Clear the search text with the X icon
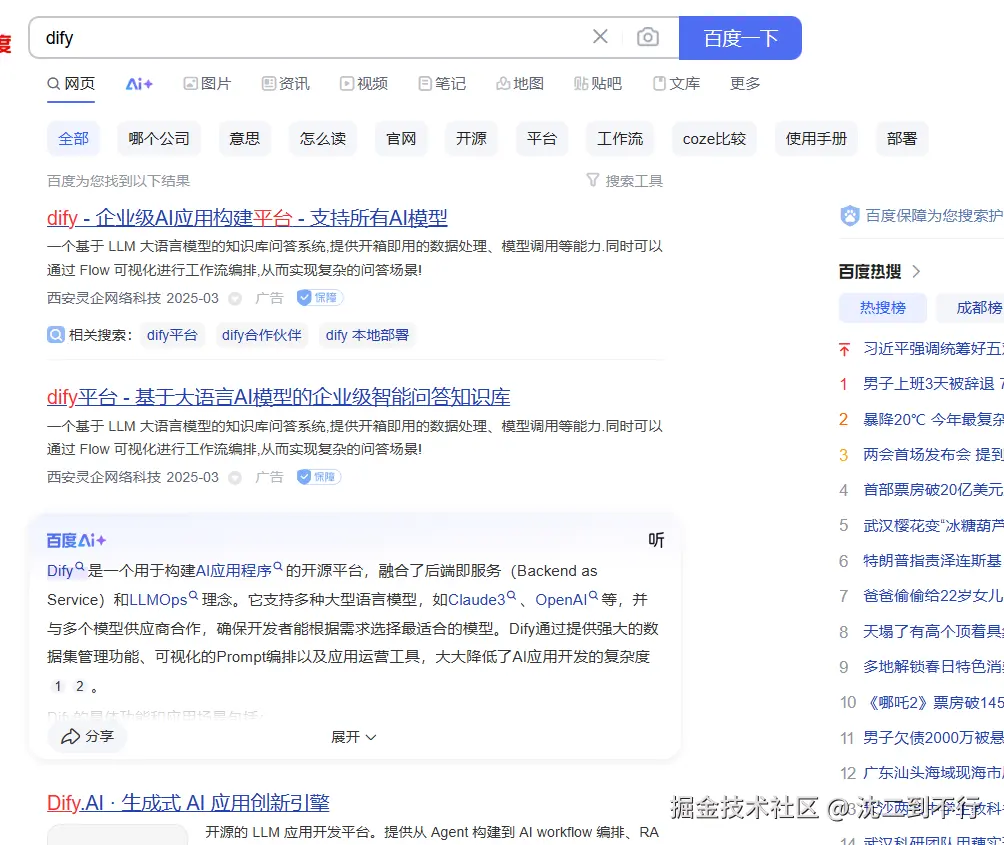This screenshot has height=845, width=1004. click(x=599, y=37)
